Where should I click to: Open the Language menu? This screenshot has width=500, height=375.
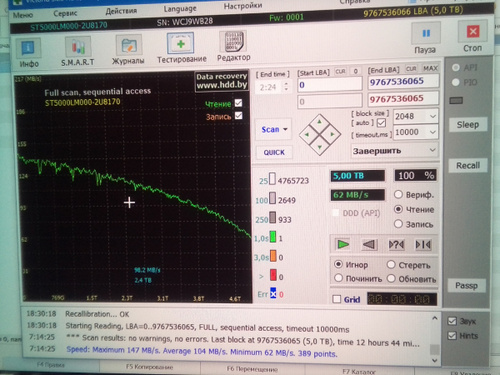180,9
